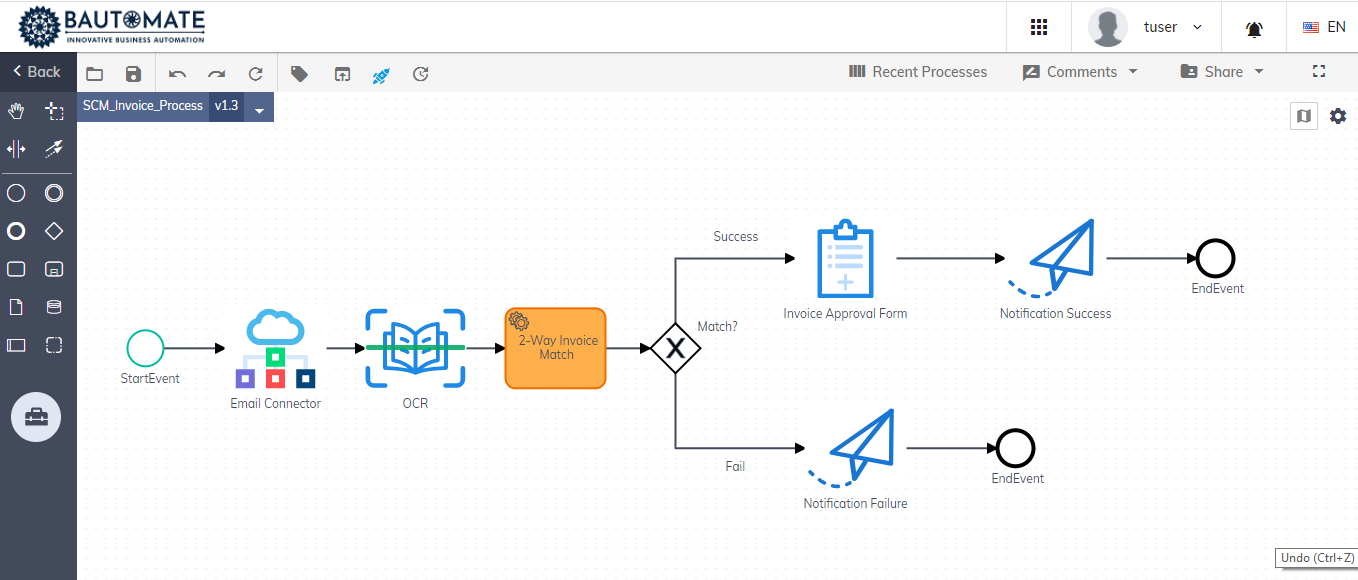Image resolution: width=1358 pixels, height=580 pixels.
Task: Expand the v1.3 version dropdown
Action: (259, 106)
